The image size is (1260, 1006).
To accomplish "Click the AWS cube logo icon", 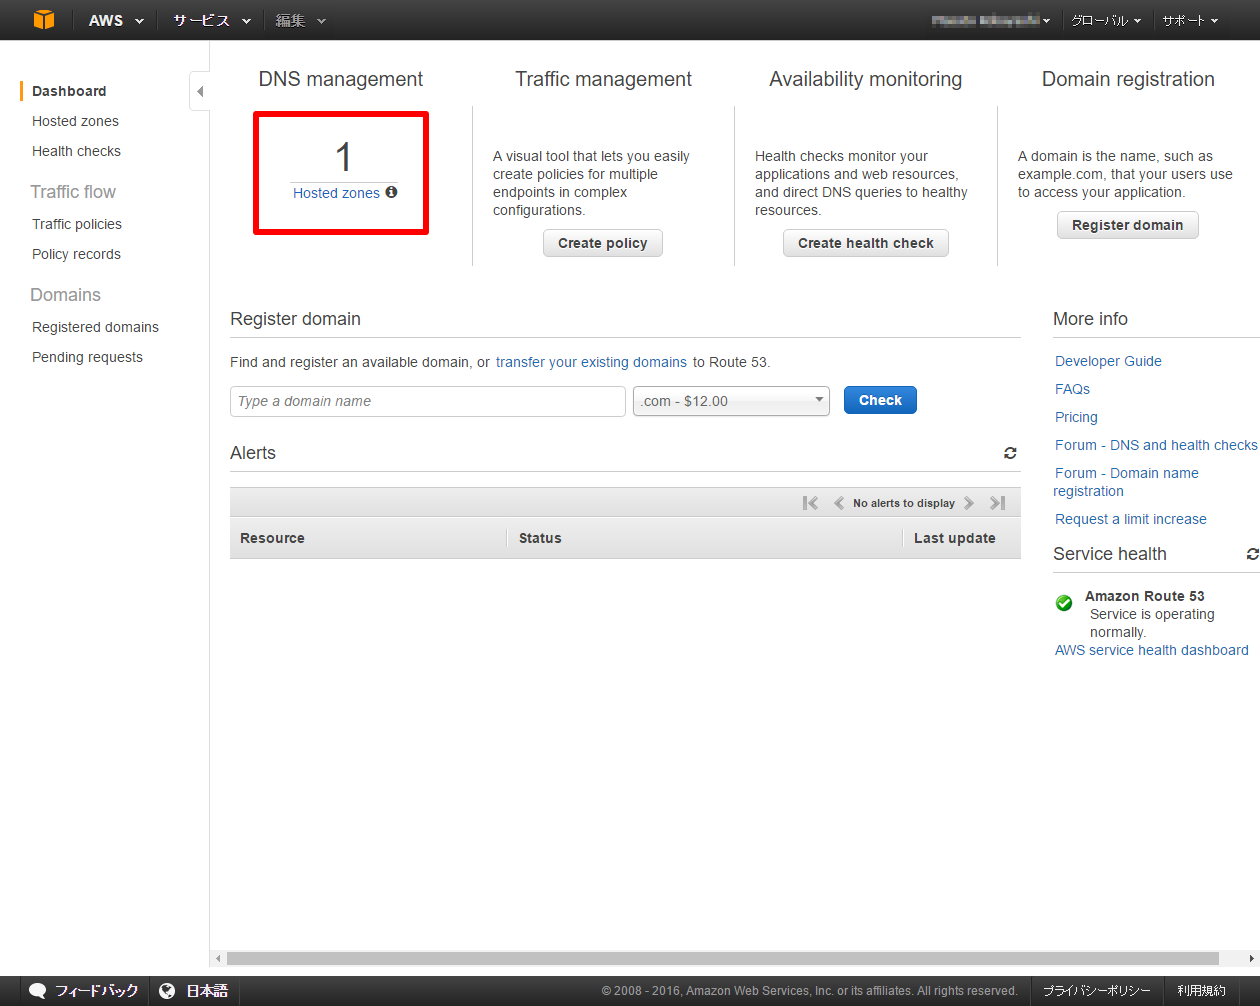I will point(44,20).
